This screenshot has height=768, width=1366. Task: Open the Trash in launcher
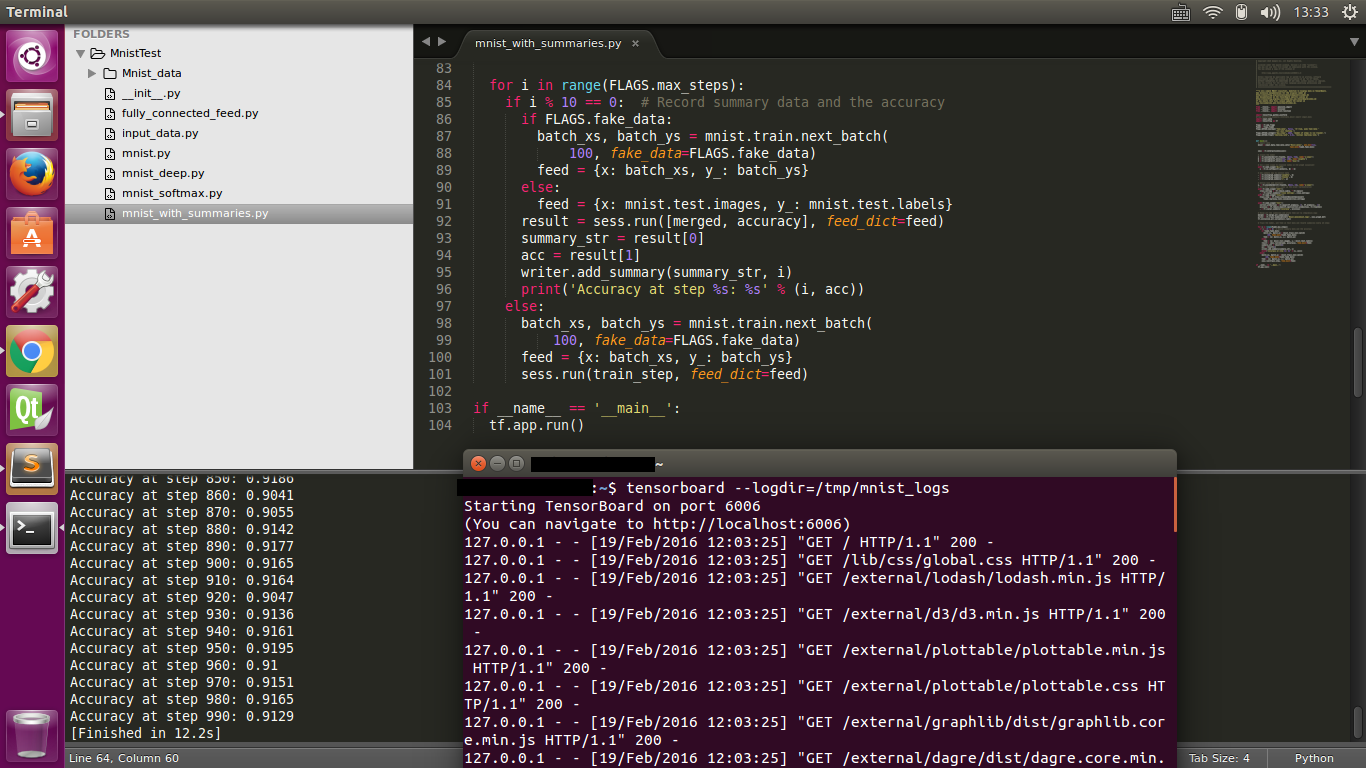point(33,735)
